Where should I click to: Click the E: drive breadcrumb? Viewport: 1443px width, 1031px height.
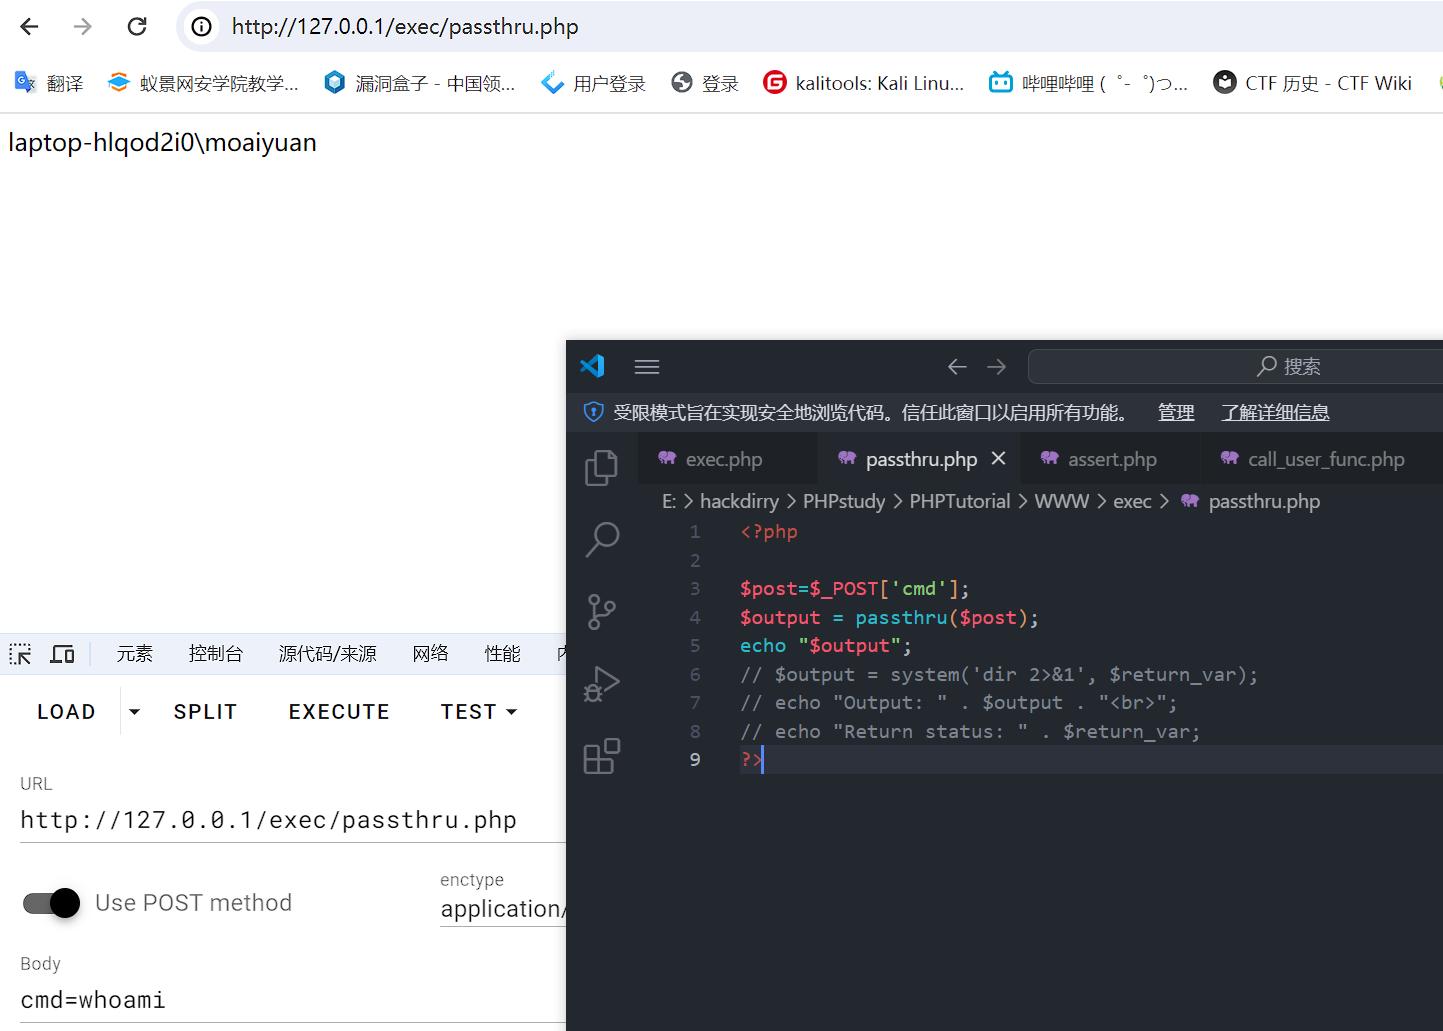pyautogui.click(x=669, y=501)
